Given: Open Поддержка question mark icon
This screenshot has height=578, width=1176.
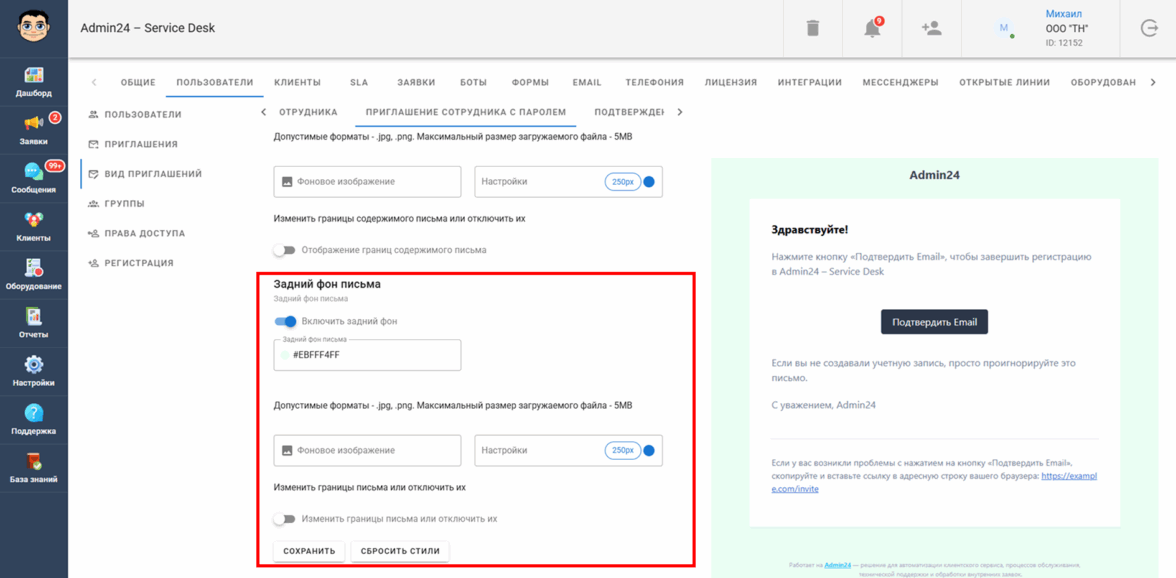Looking at the screenshot, I should (x=34, y=412).
